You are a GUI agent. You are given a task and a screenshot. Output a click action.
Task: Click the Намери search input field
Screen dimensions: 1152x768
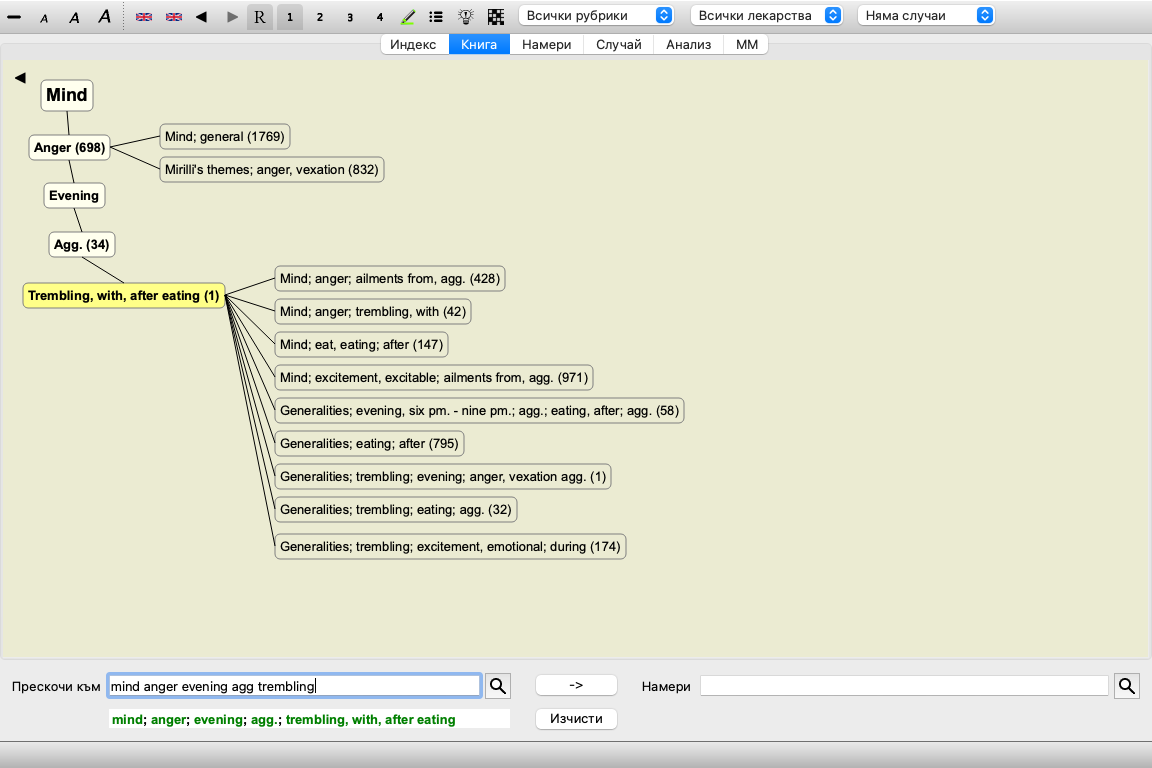904,685
